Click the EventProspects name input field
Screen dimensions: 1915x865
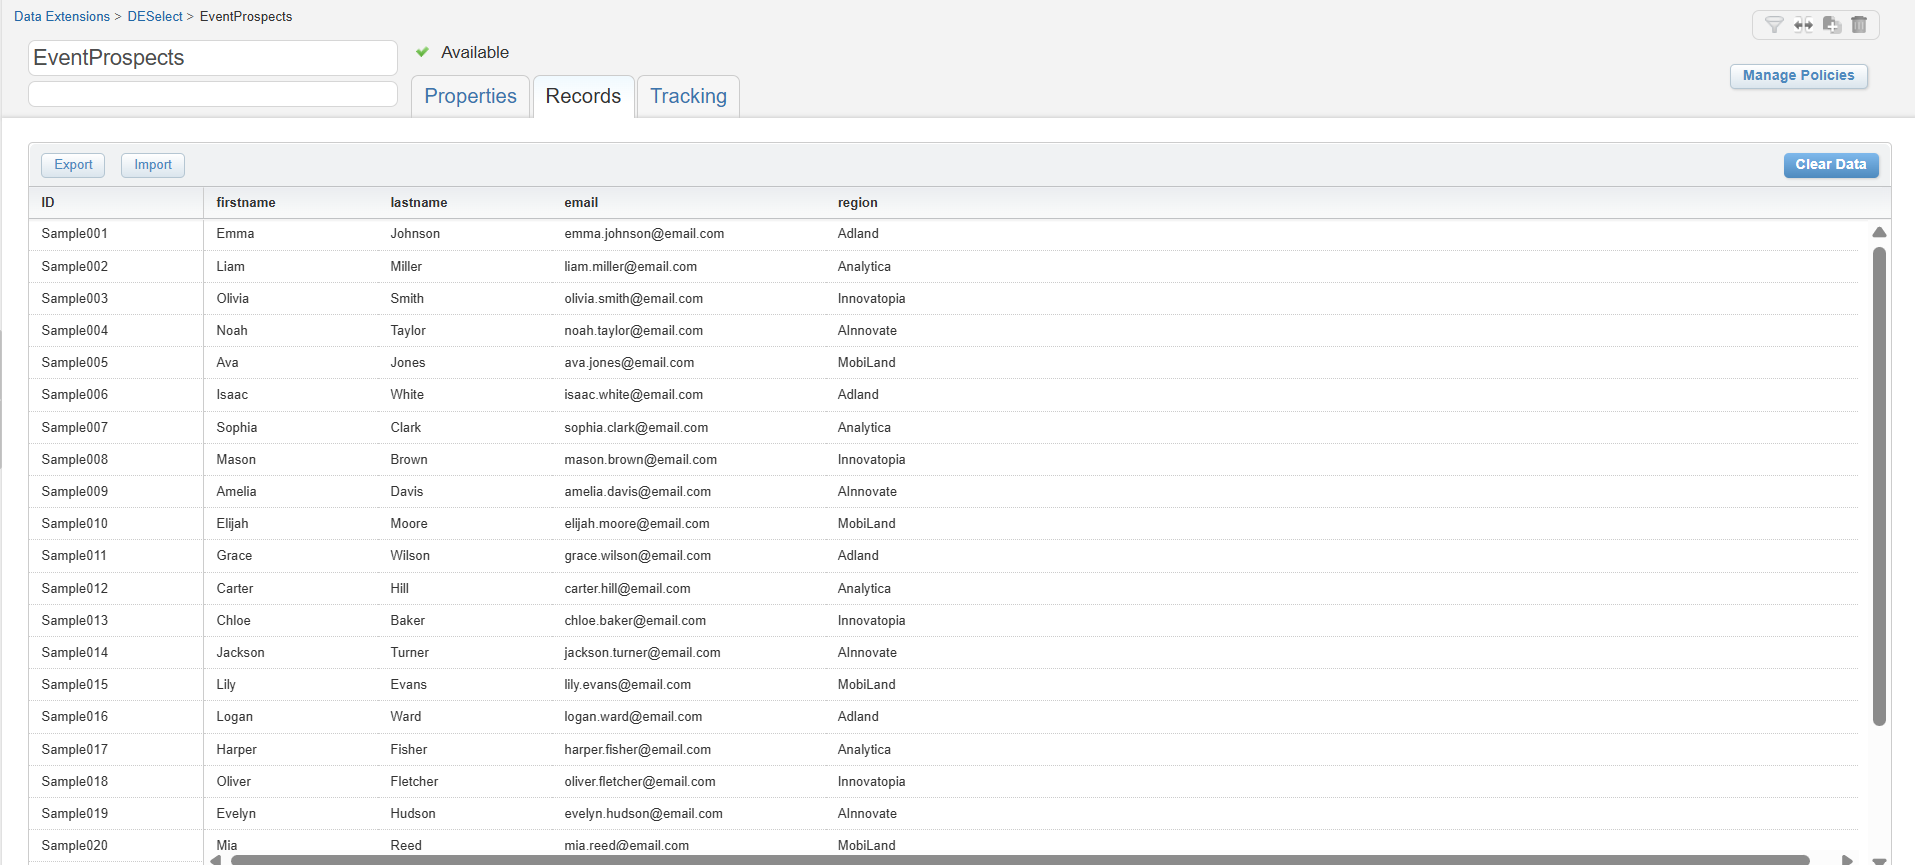click(x=213, y=58)
